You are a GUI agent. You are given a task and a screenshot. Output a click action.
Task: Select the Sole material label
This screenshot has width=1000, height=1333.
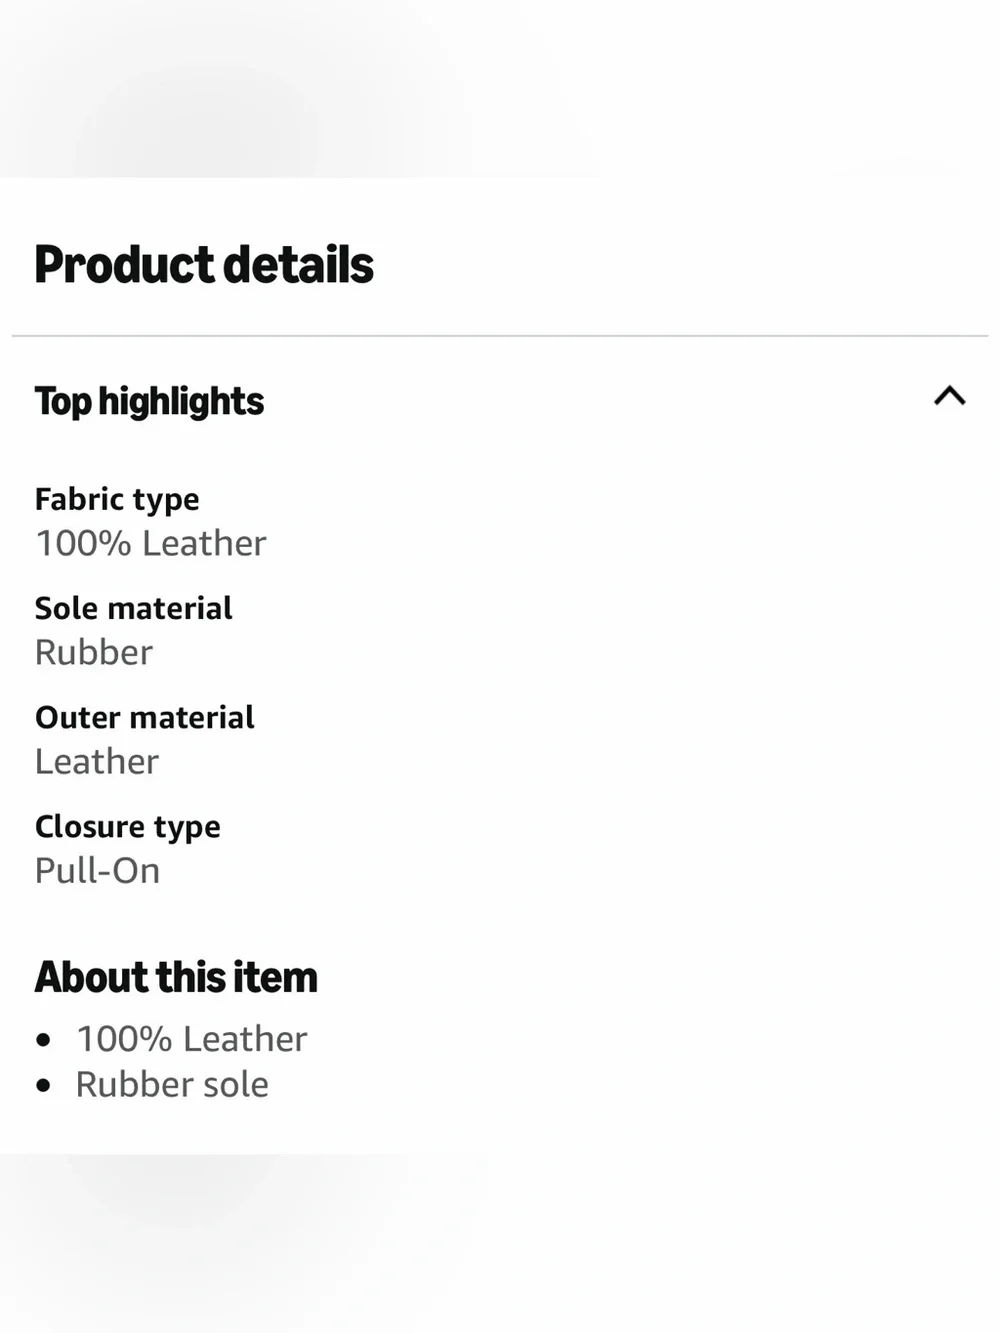(x=133, y=608)
